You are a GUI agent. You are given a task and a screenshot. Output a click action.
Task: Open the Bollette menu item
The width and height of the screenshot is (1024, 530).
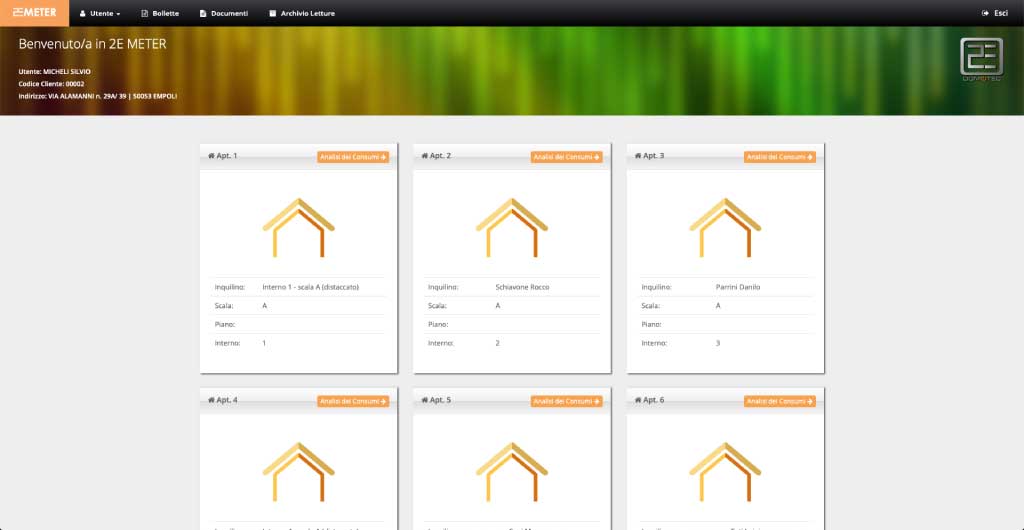tap(160, 13)
